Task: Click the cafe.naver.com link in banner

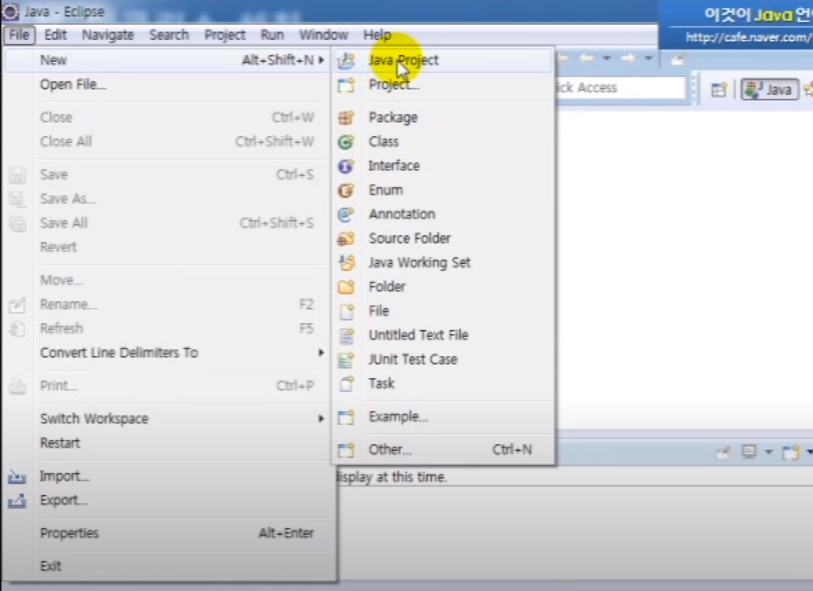Action: [749, 37]
